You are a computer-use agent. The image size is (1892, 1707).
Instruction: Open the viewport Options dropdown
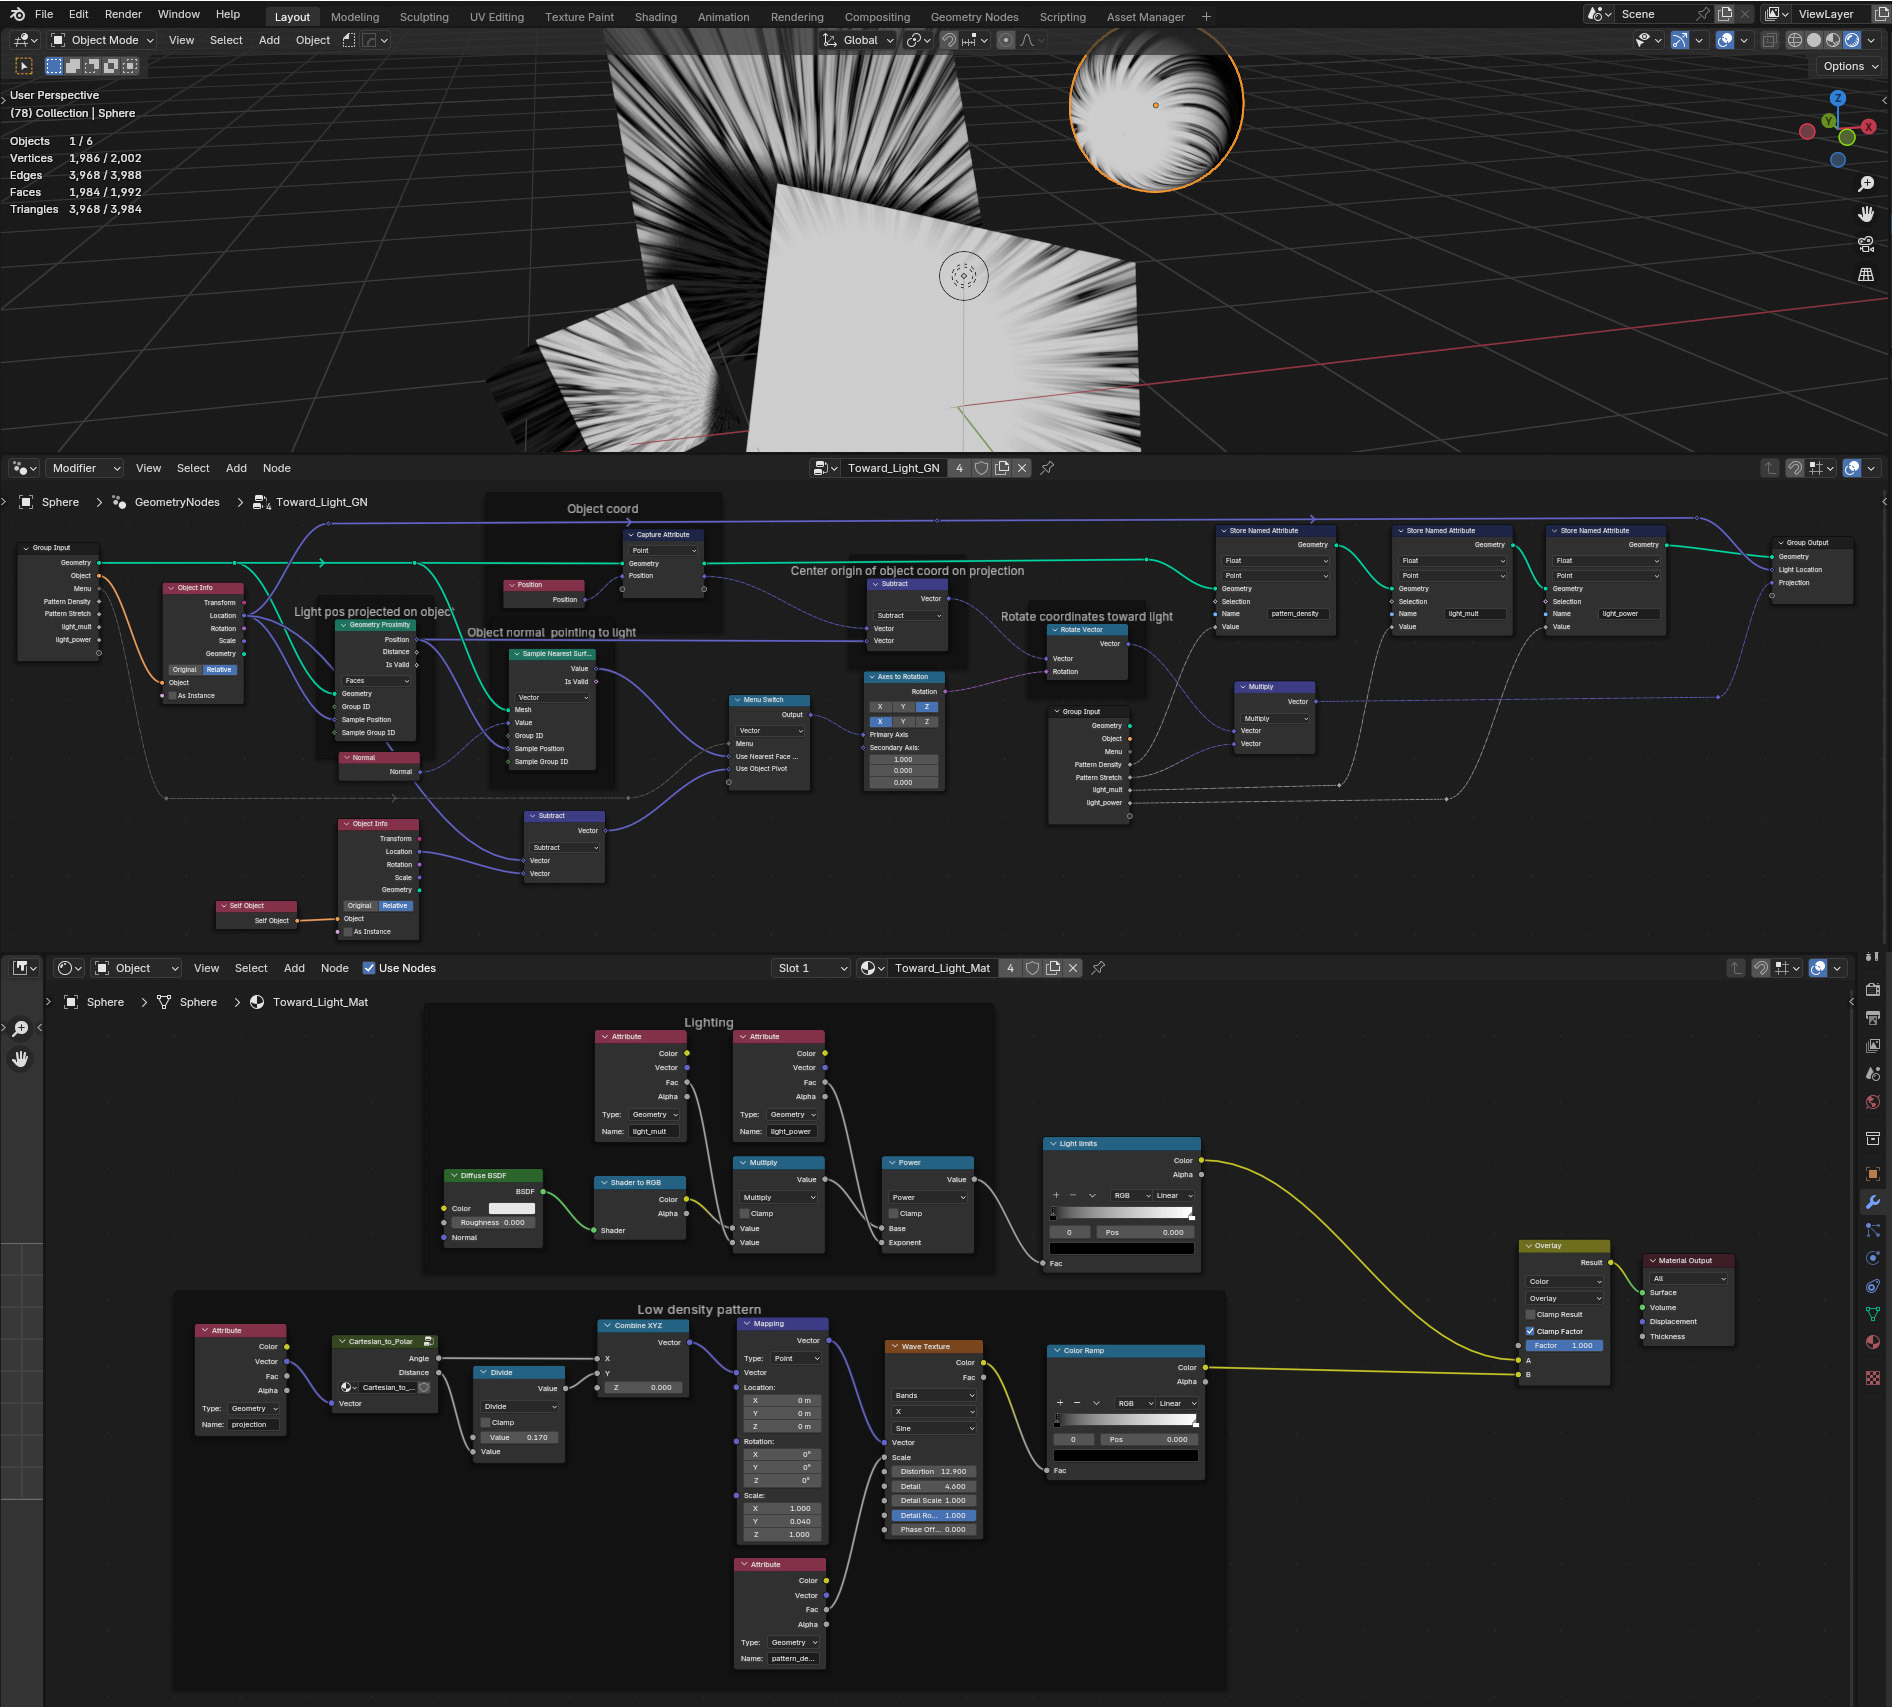[1850, 66]
